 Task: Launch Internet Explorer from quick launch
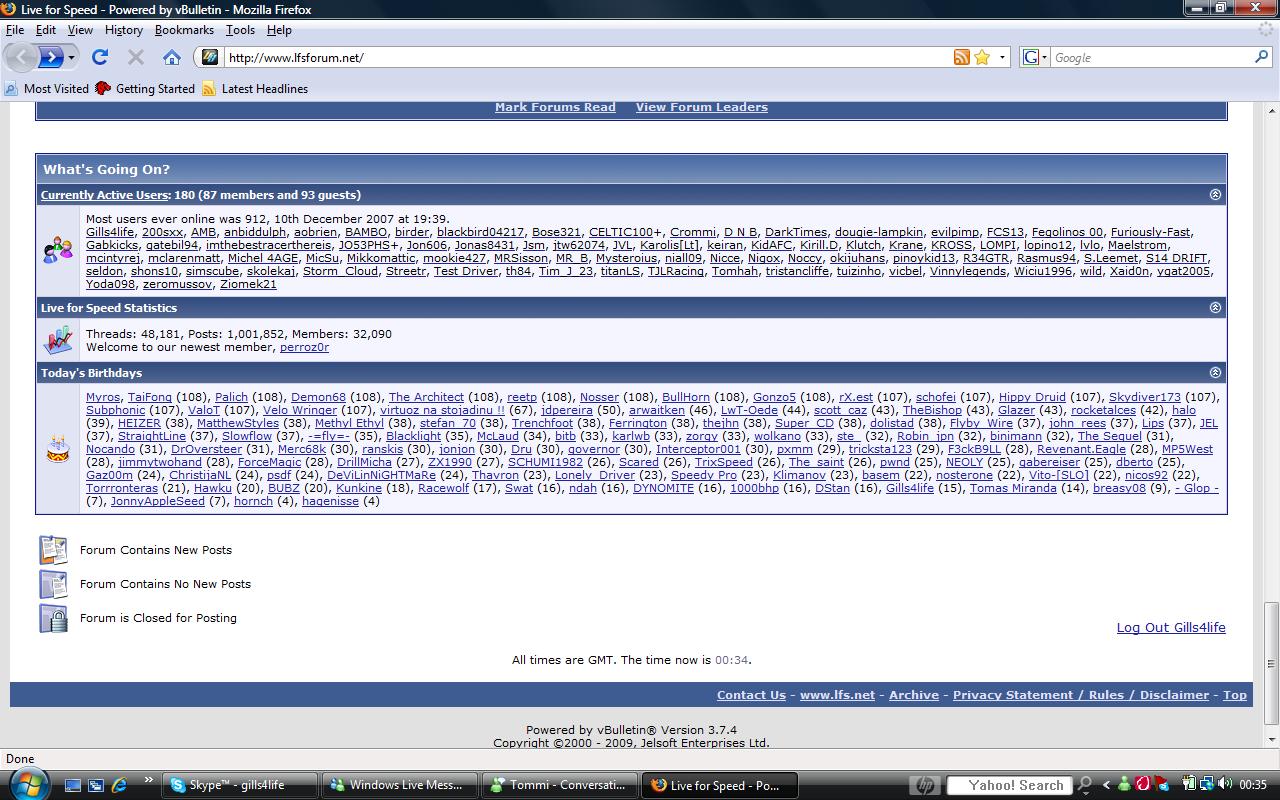120,785
